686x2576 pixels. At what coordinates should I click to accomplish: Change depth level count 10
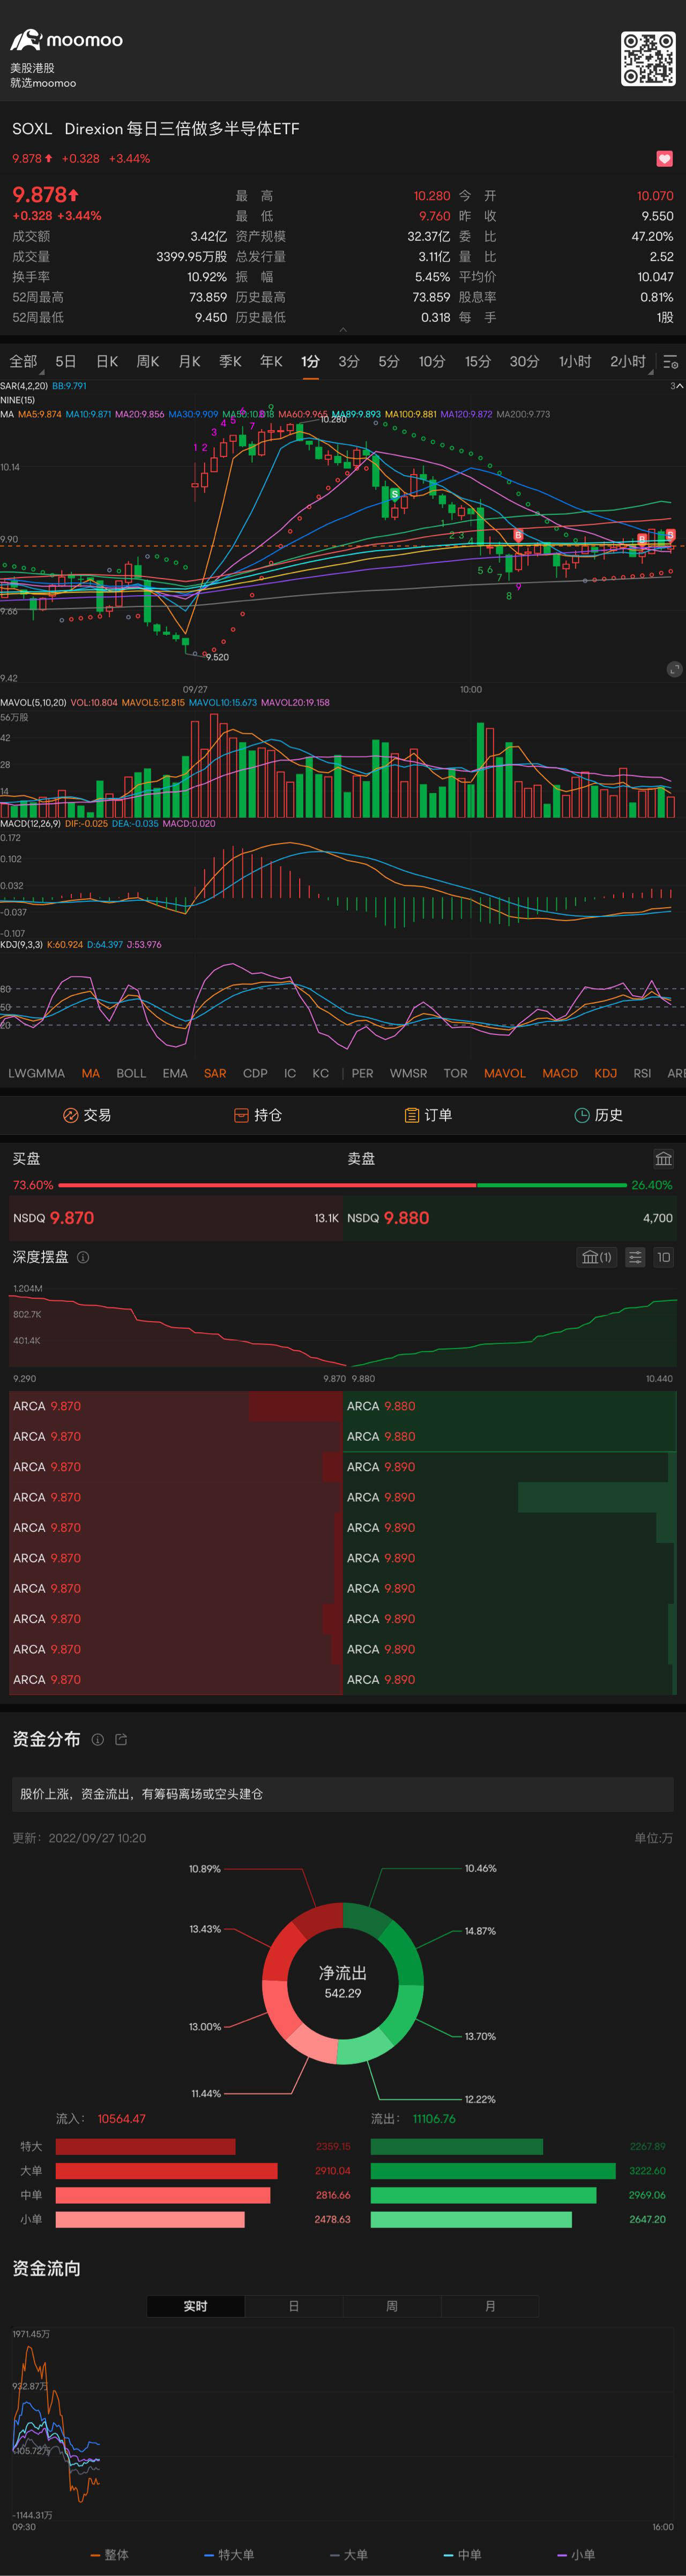[664, 1257]
